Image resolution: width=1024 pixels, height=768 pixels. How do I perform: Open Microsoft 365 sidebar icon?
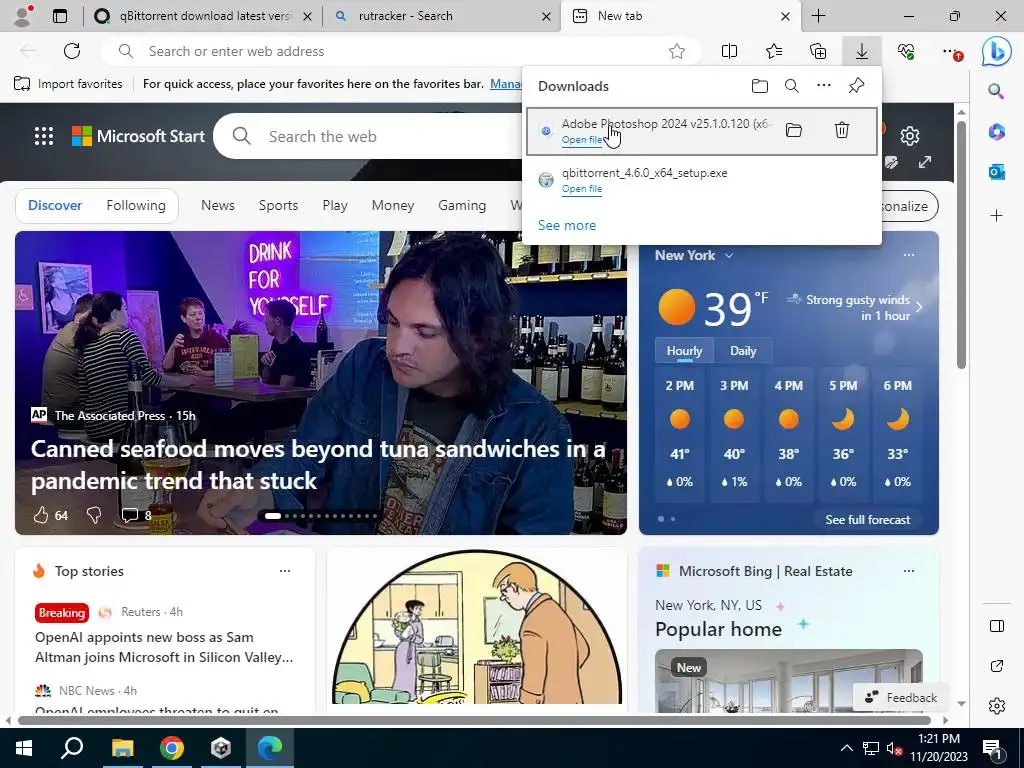(x=996, y=131)
